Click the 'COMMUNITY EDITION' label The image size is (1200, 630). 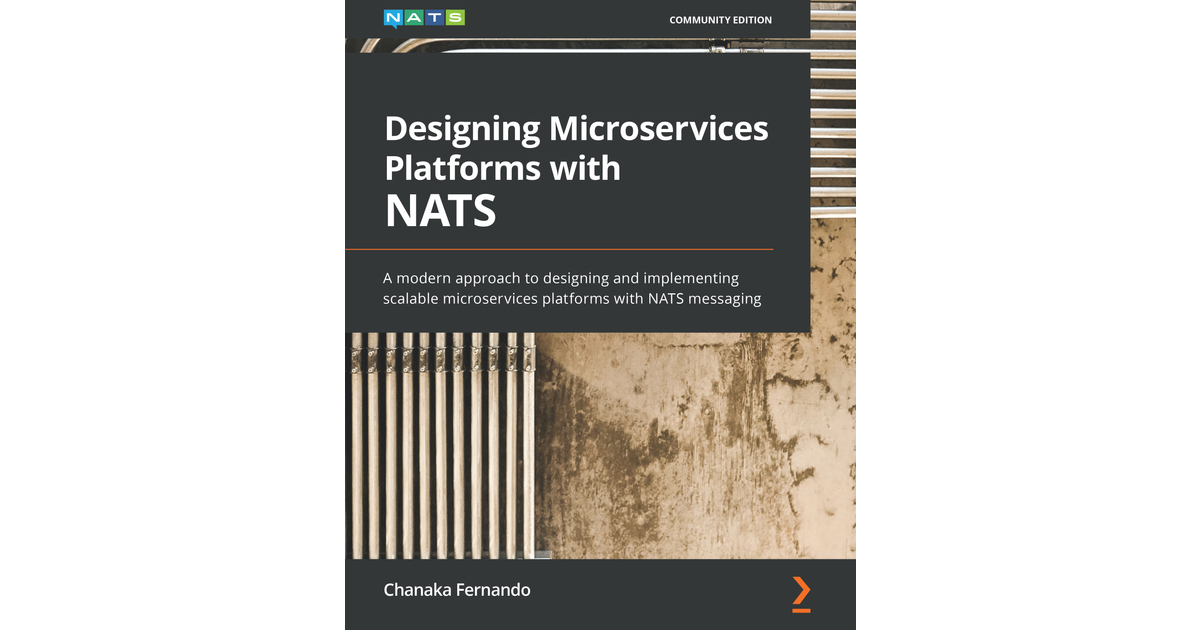pos(720,20)
